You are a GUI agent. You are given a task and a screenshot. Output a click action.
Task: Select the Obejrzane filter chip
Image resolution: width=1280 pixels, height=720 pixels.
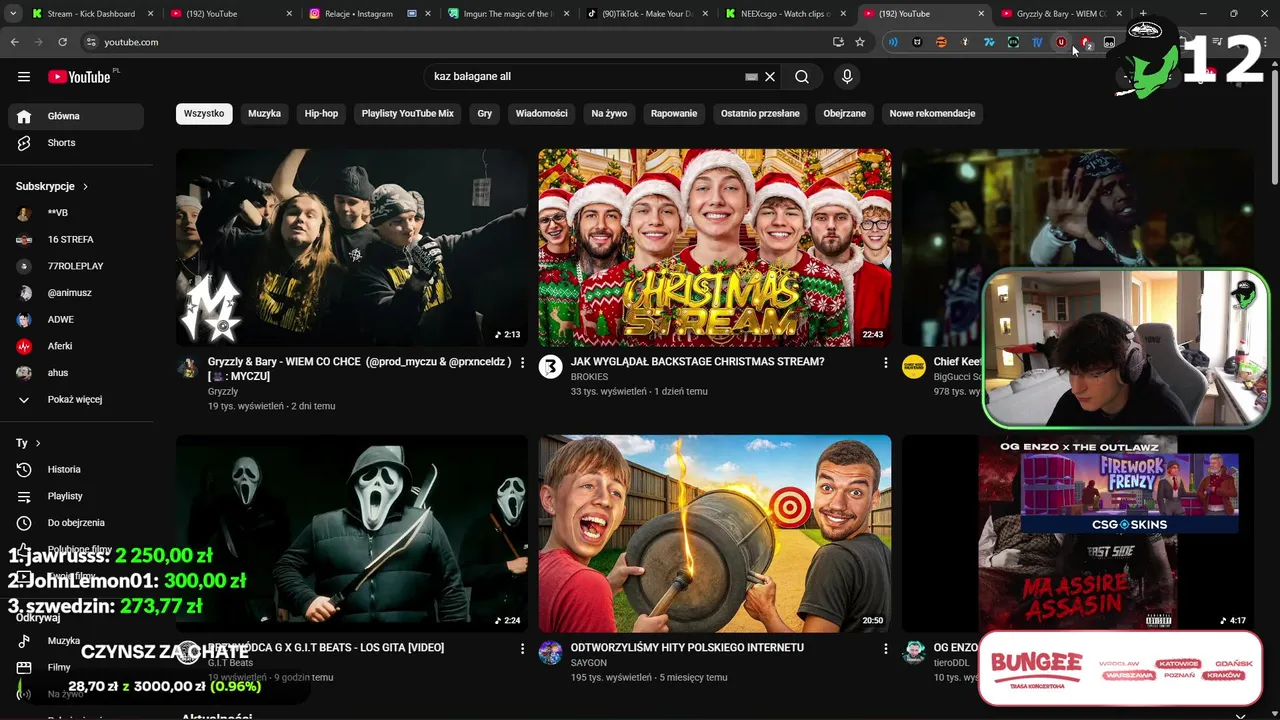[x=845, y=114]
